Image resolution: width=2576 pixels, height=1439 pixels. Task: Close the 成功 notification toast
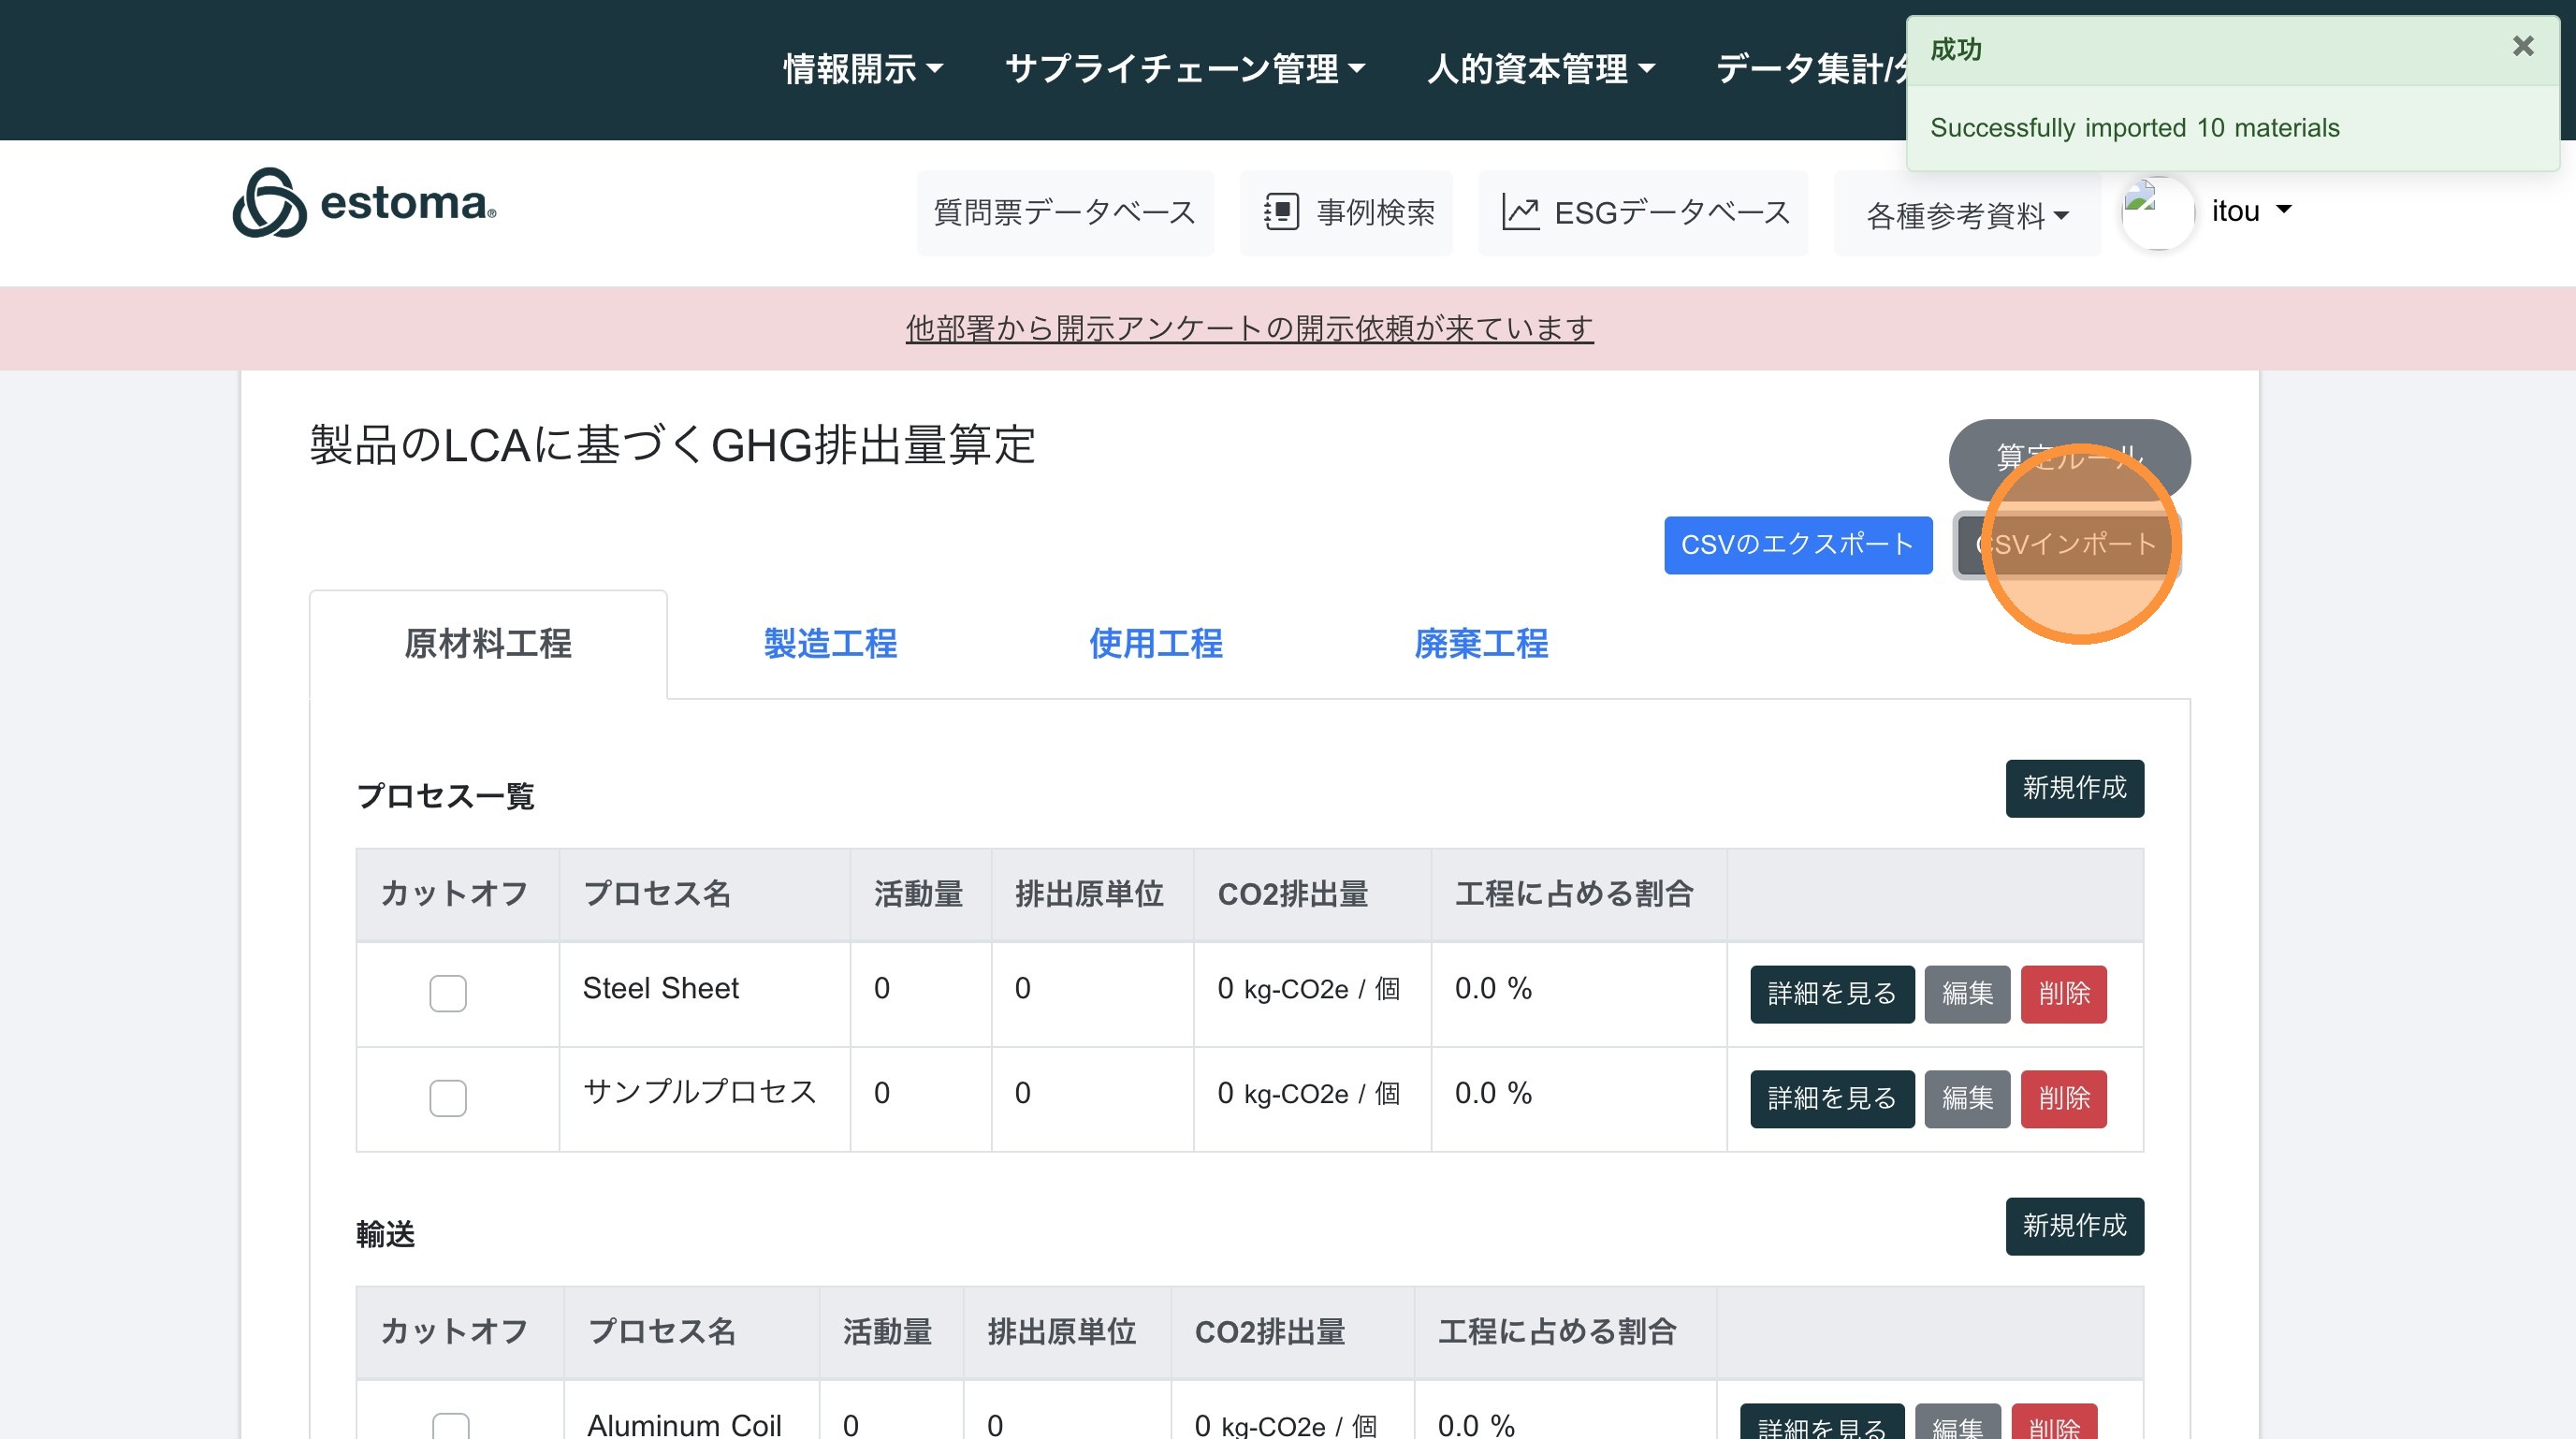tap(2522, 46)
